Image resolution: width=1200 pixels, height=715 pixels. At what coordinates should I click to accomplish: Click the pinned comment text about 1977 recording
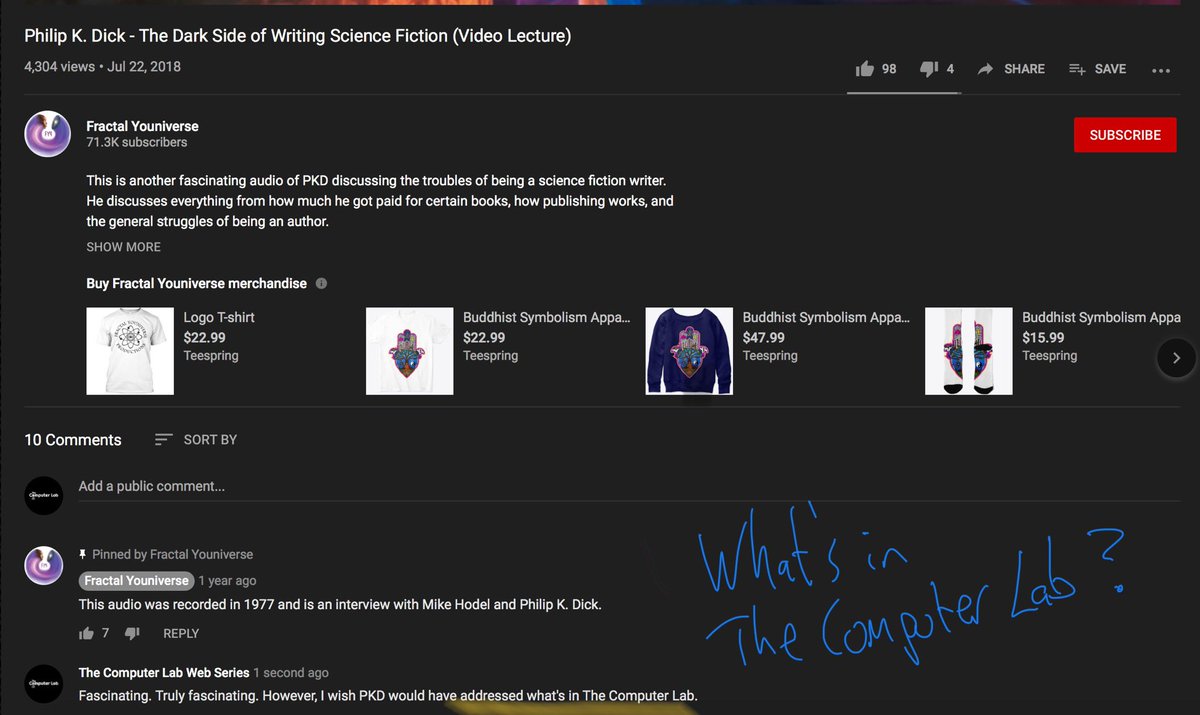pyautogui.click(x=340, y=605)
